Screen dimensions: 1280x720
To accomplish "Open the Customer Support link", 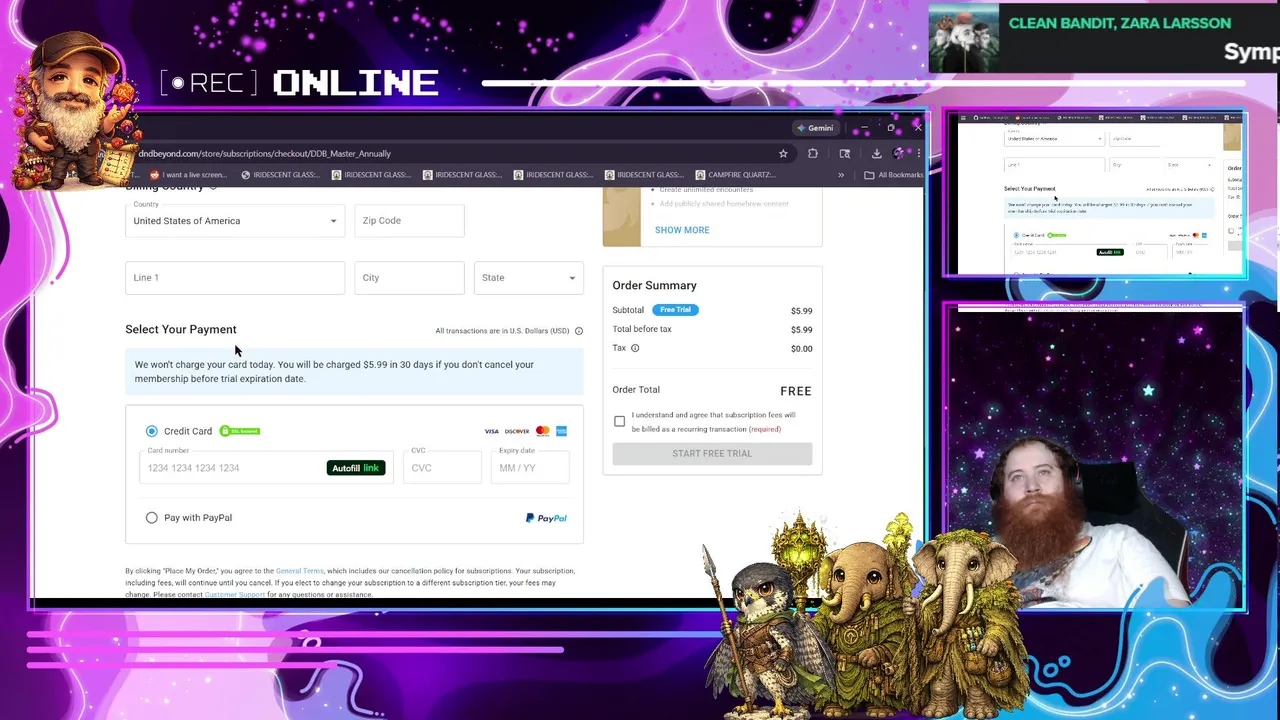I will 234,595.
